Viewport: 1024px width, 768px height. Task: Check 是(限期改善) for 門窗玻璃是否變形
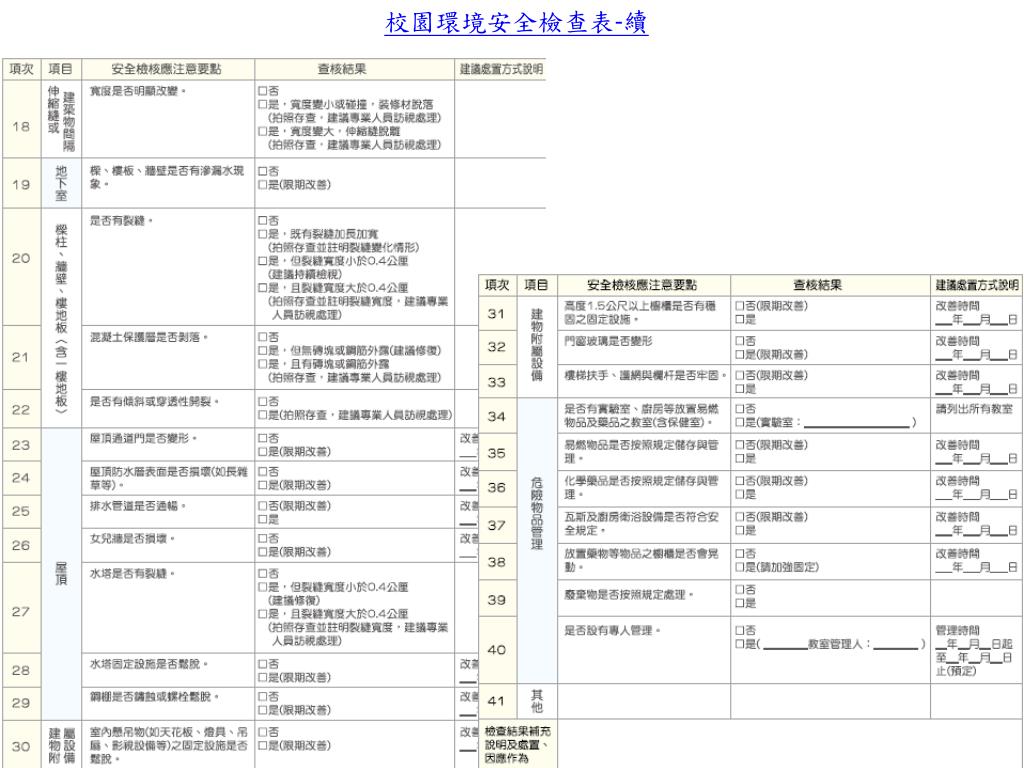tap(740, 355)
